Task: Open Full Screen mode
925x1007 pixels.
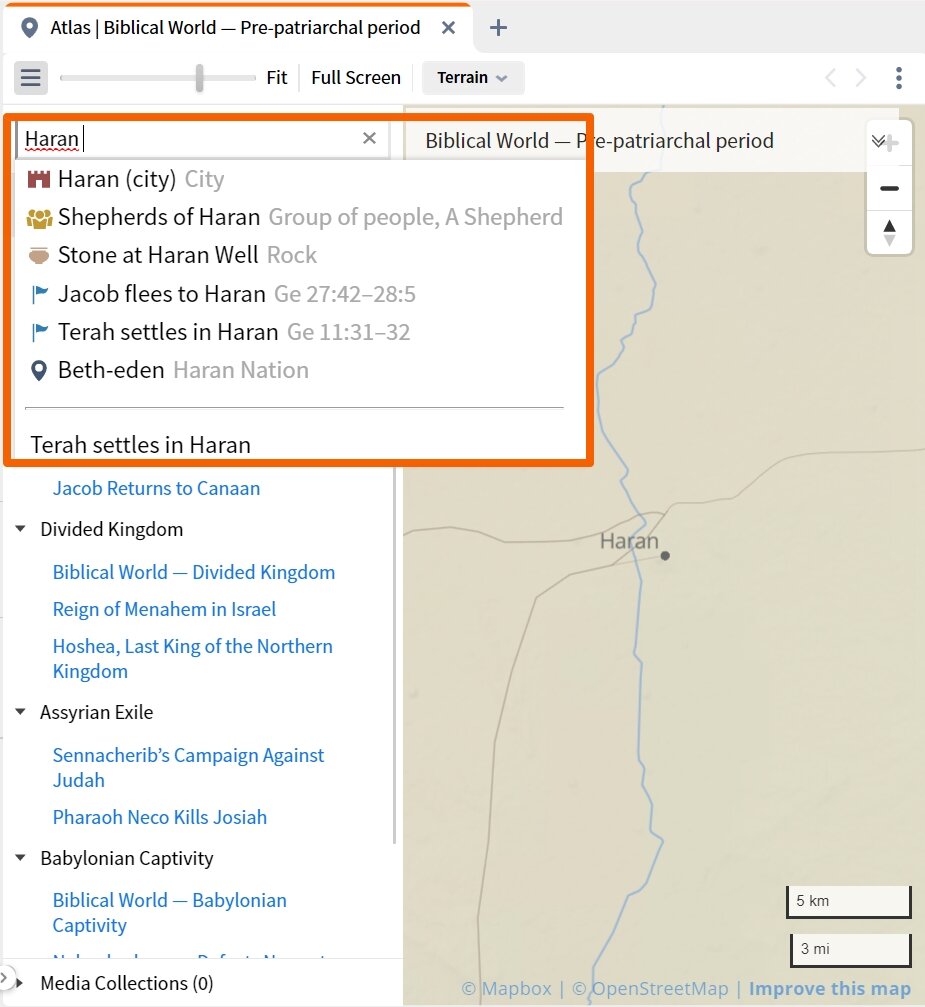Action: tap(356, 77)
